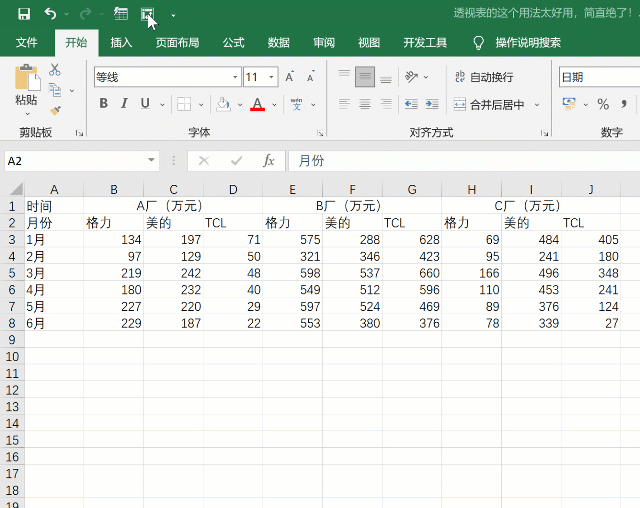Screen dimensions: 640x508
Task: Select middle align icon
Action: point(365,77)
